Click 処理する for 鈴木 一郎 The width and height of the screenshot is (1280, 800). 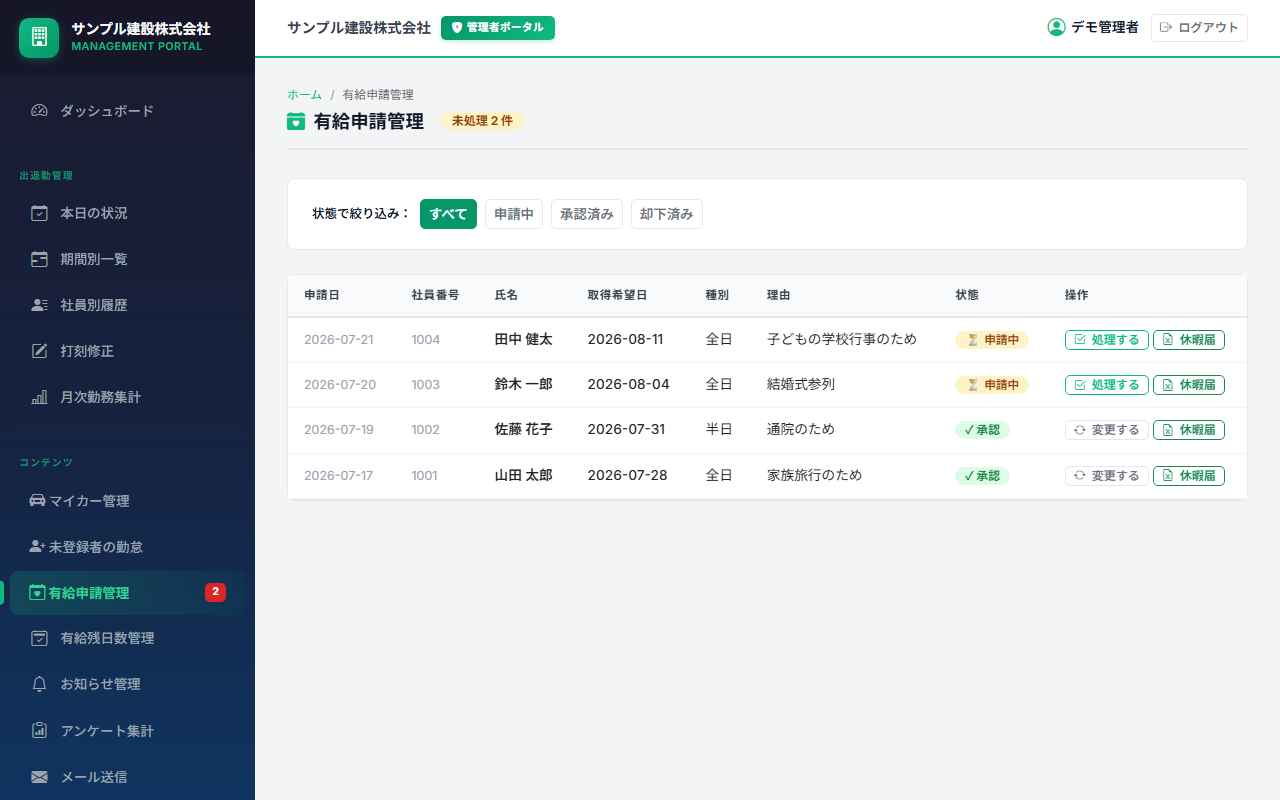[1107, 385]
